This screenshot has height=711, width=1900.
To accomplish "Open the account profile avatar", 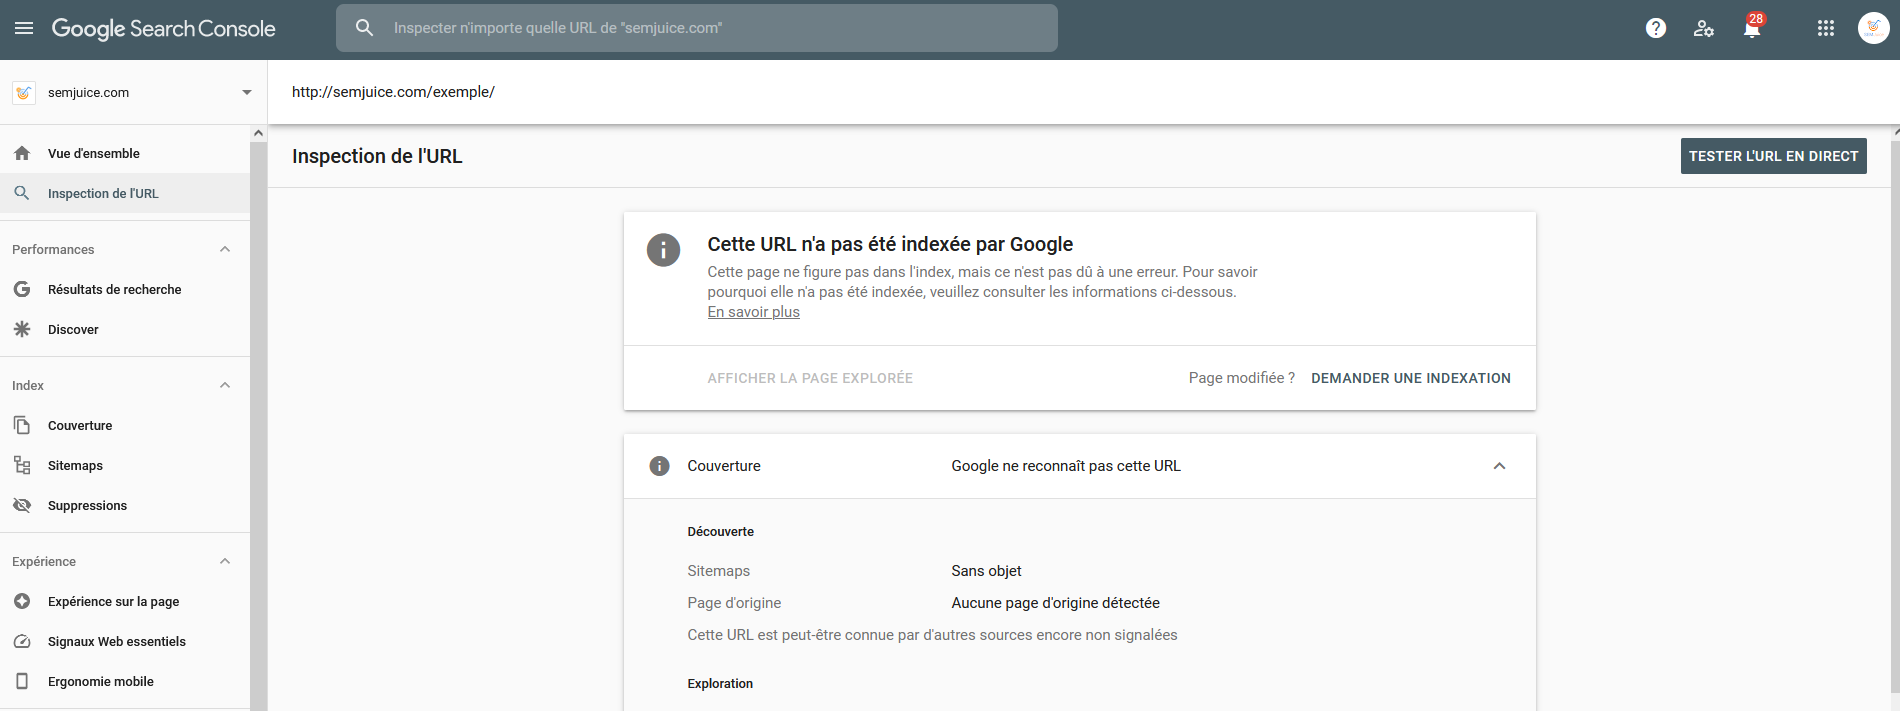I will click(1873, 28).
